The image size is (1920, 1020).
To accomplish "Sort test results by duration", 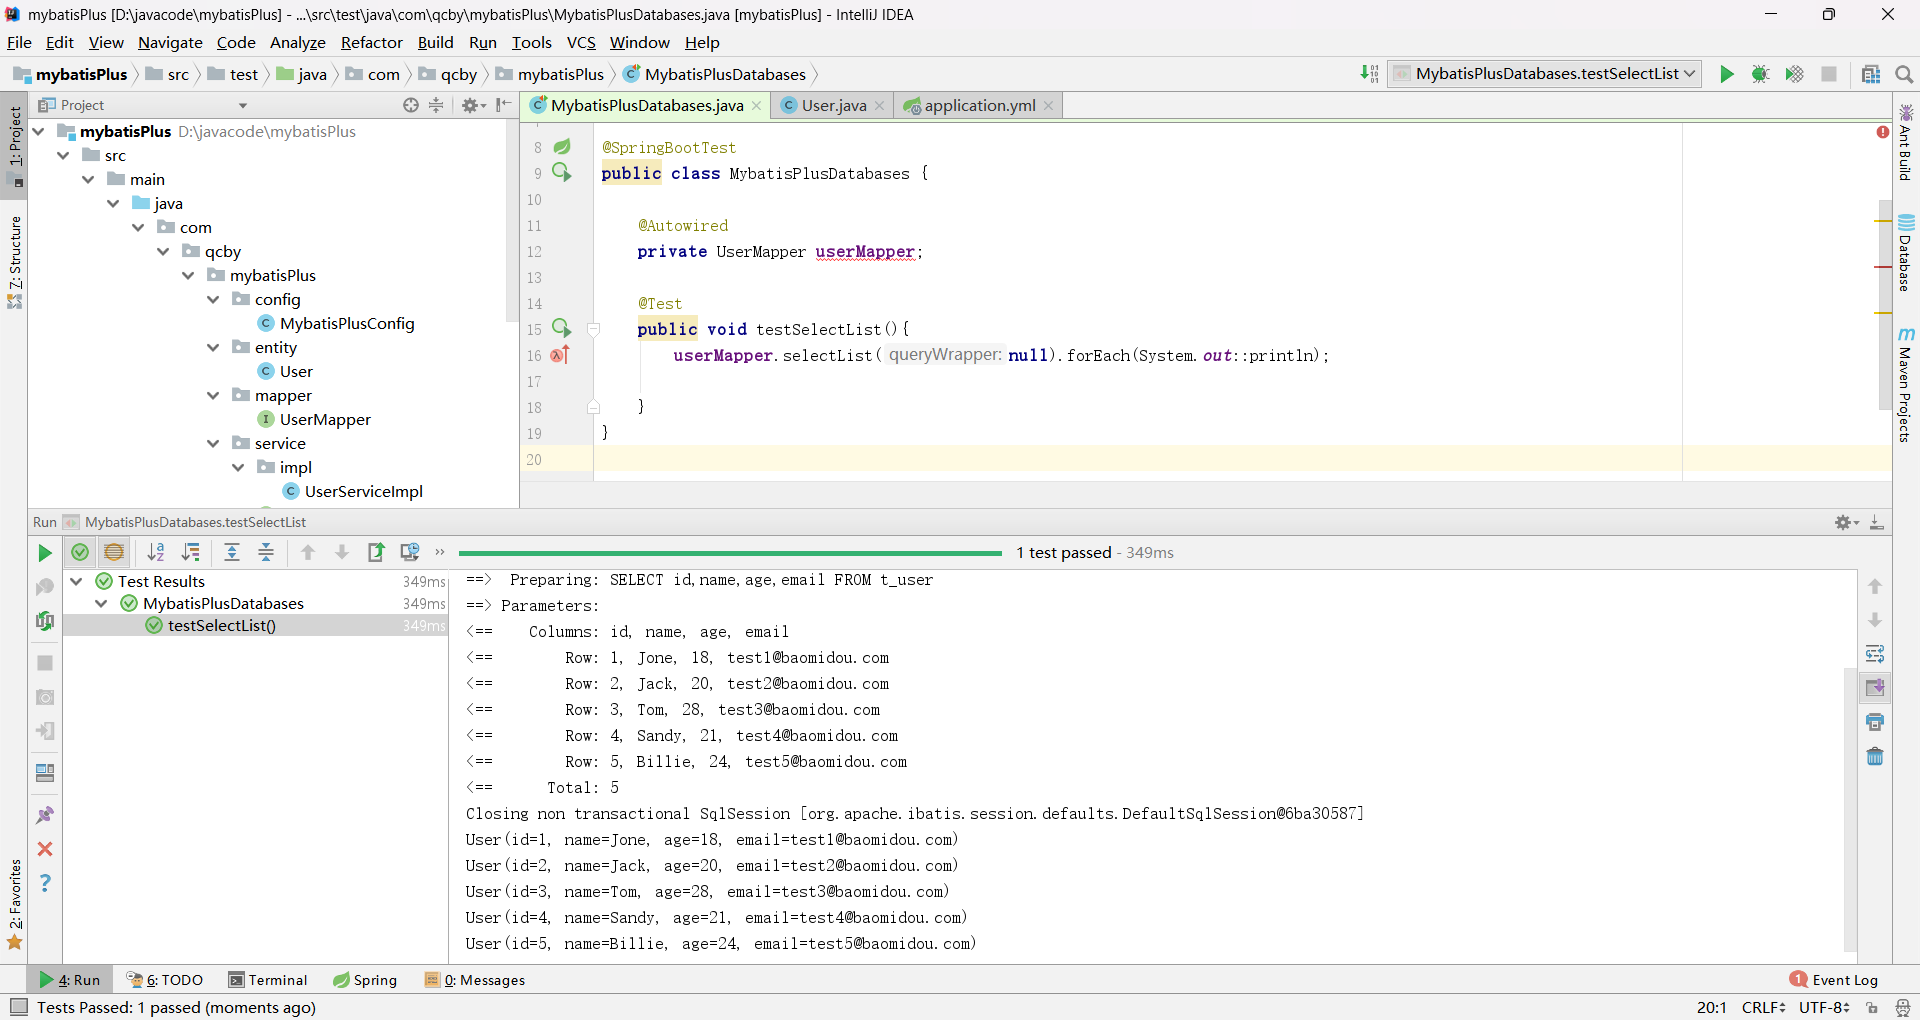I will [x=190, y=552].
